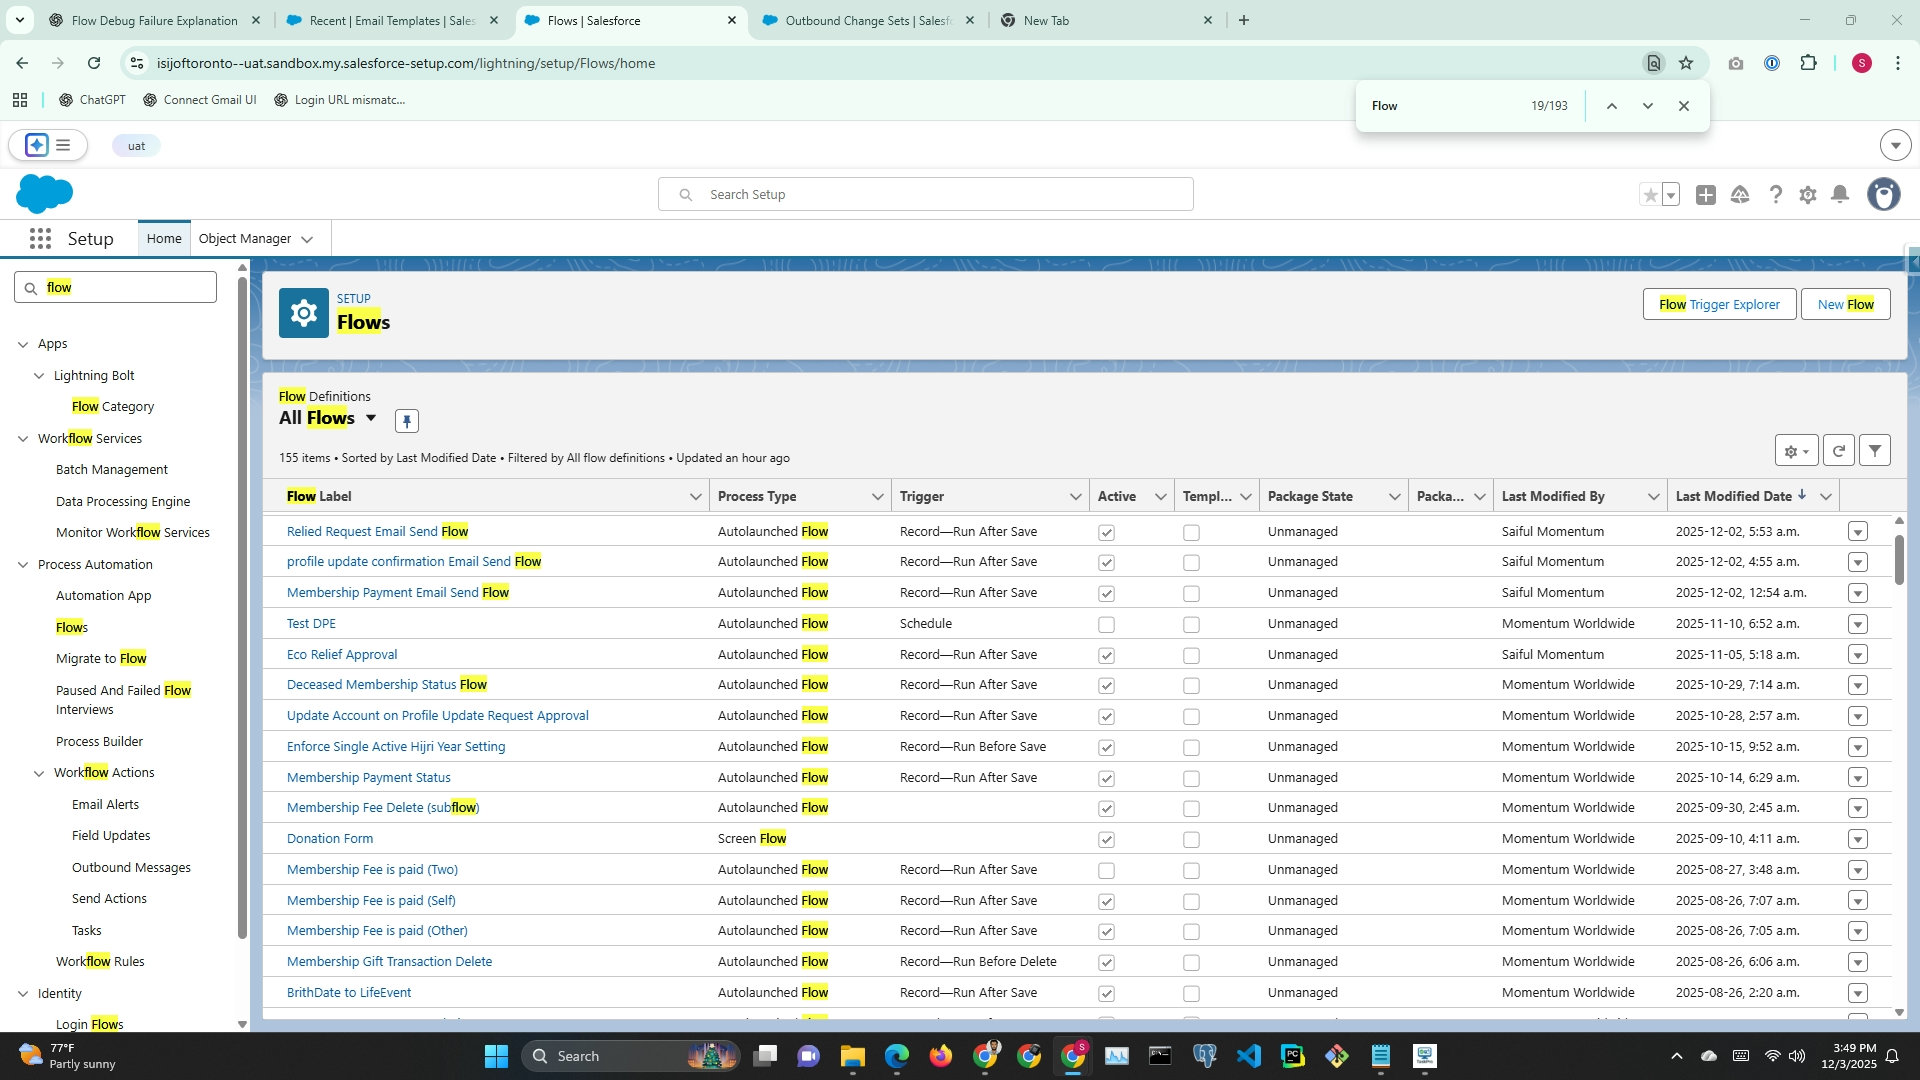This screenshot has width=1920, height=1080.
Task: Click the App Launcher dots icon
Action: (x=40, y=239)
